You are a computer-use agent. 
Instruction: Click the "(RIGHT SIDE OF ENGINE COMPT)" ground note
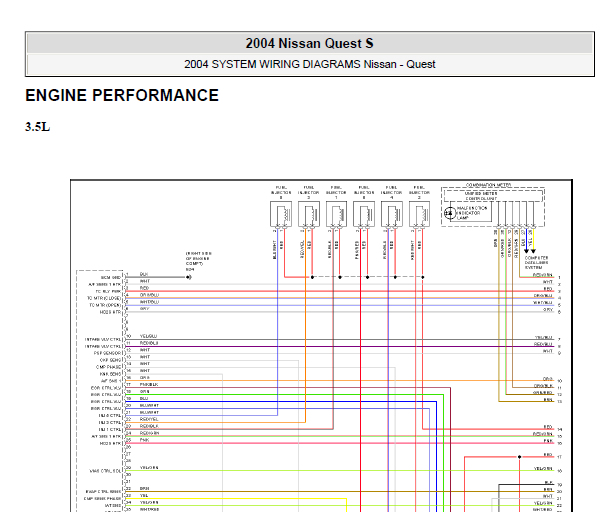[x=198, y=259]
